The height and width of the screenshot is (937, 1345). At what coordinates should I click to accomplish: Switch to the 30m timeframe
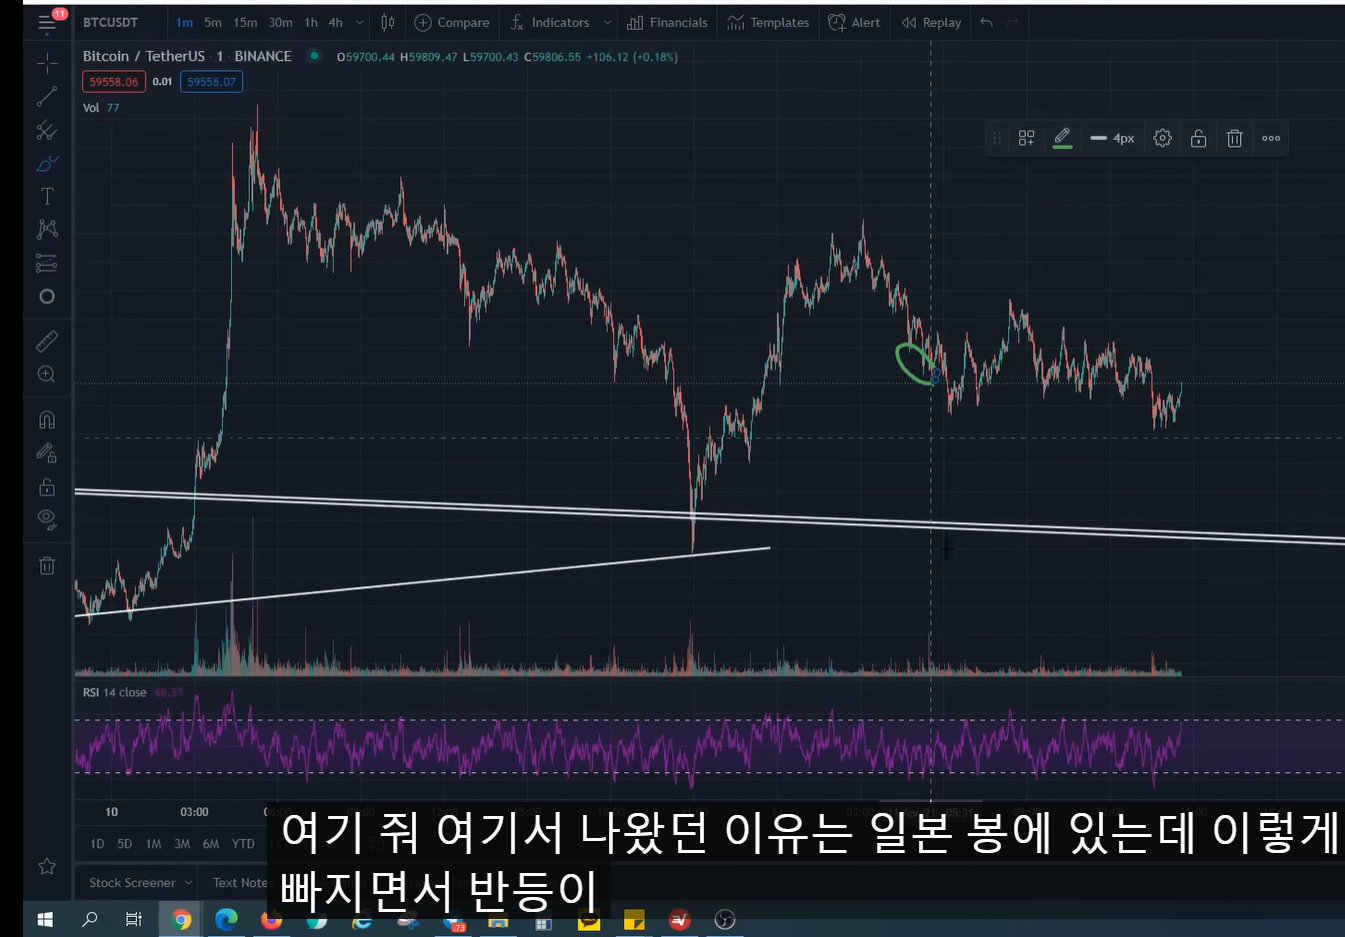pyautogui.click(x=280, y=22)
